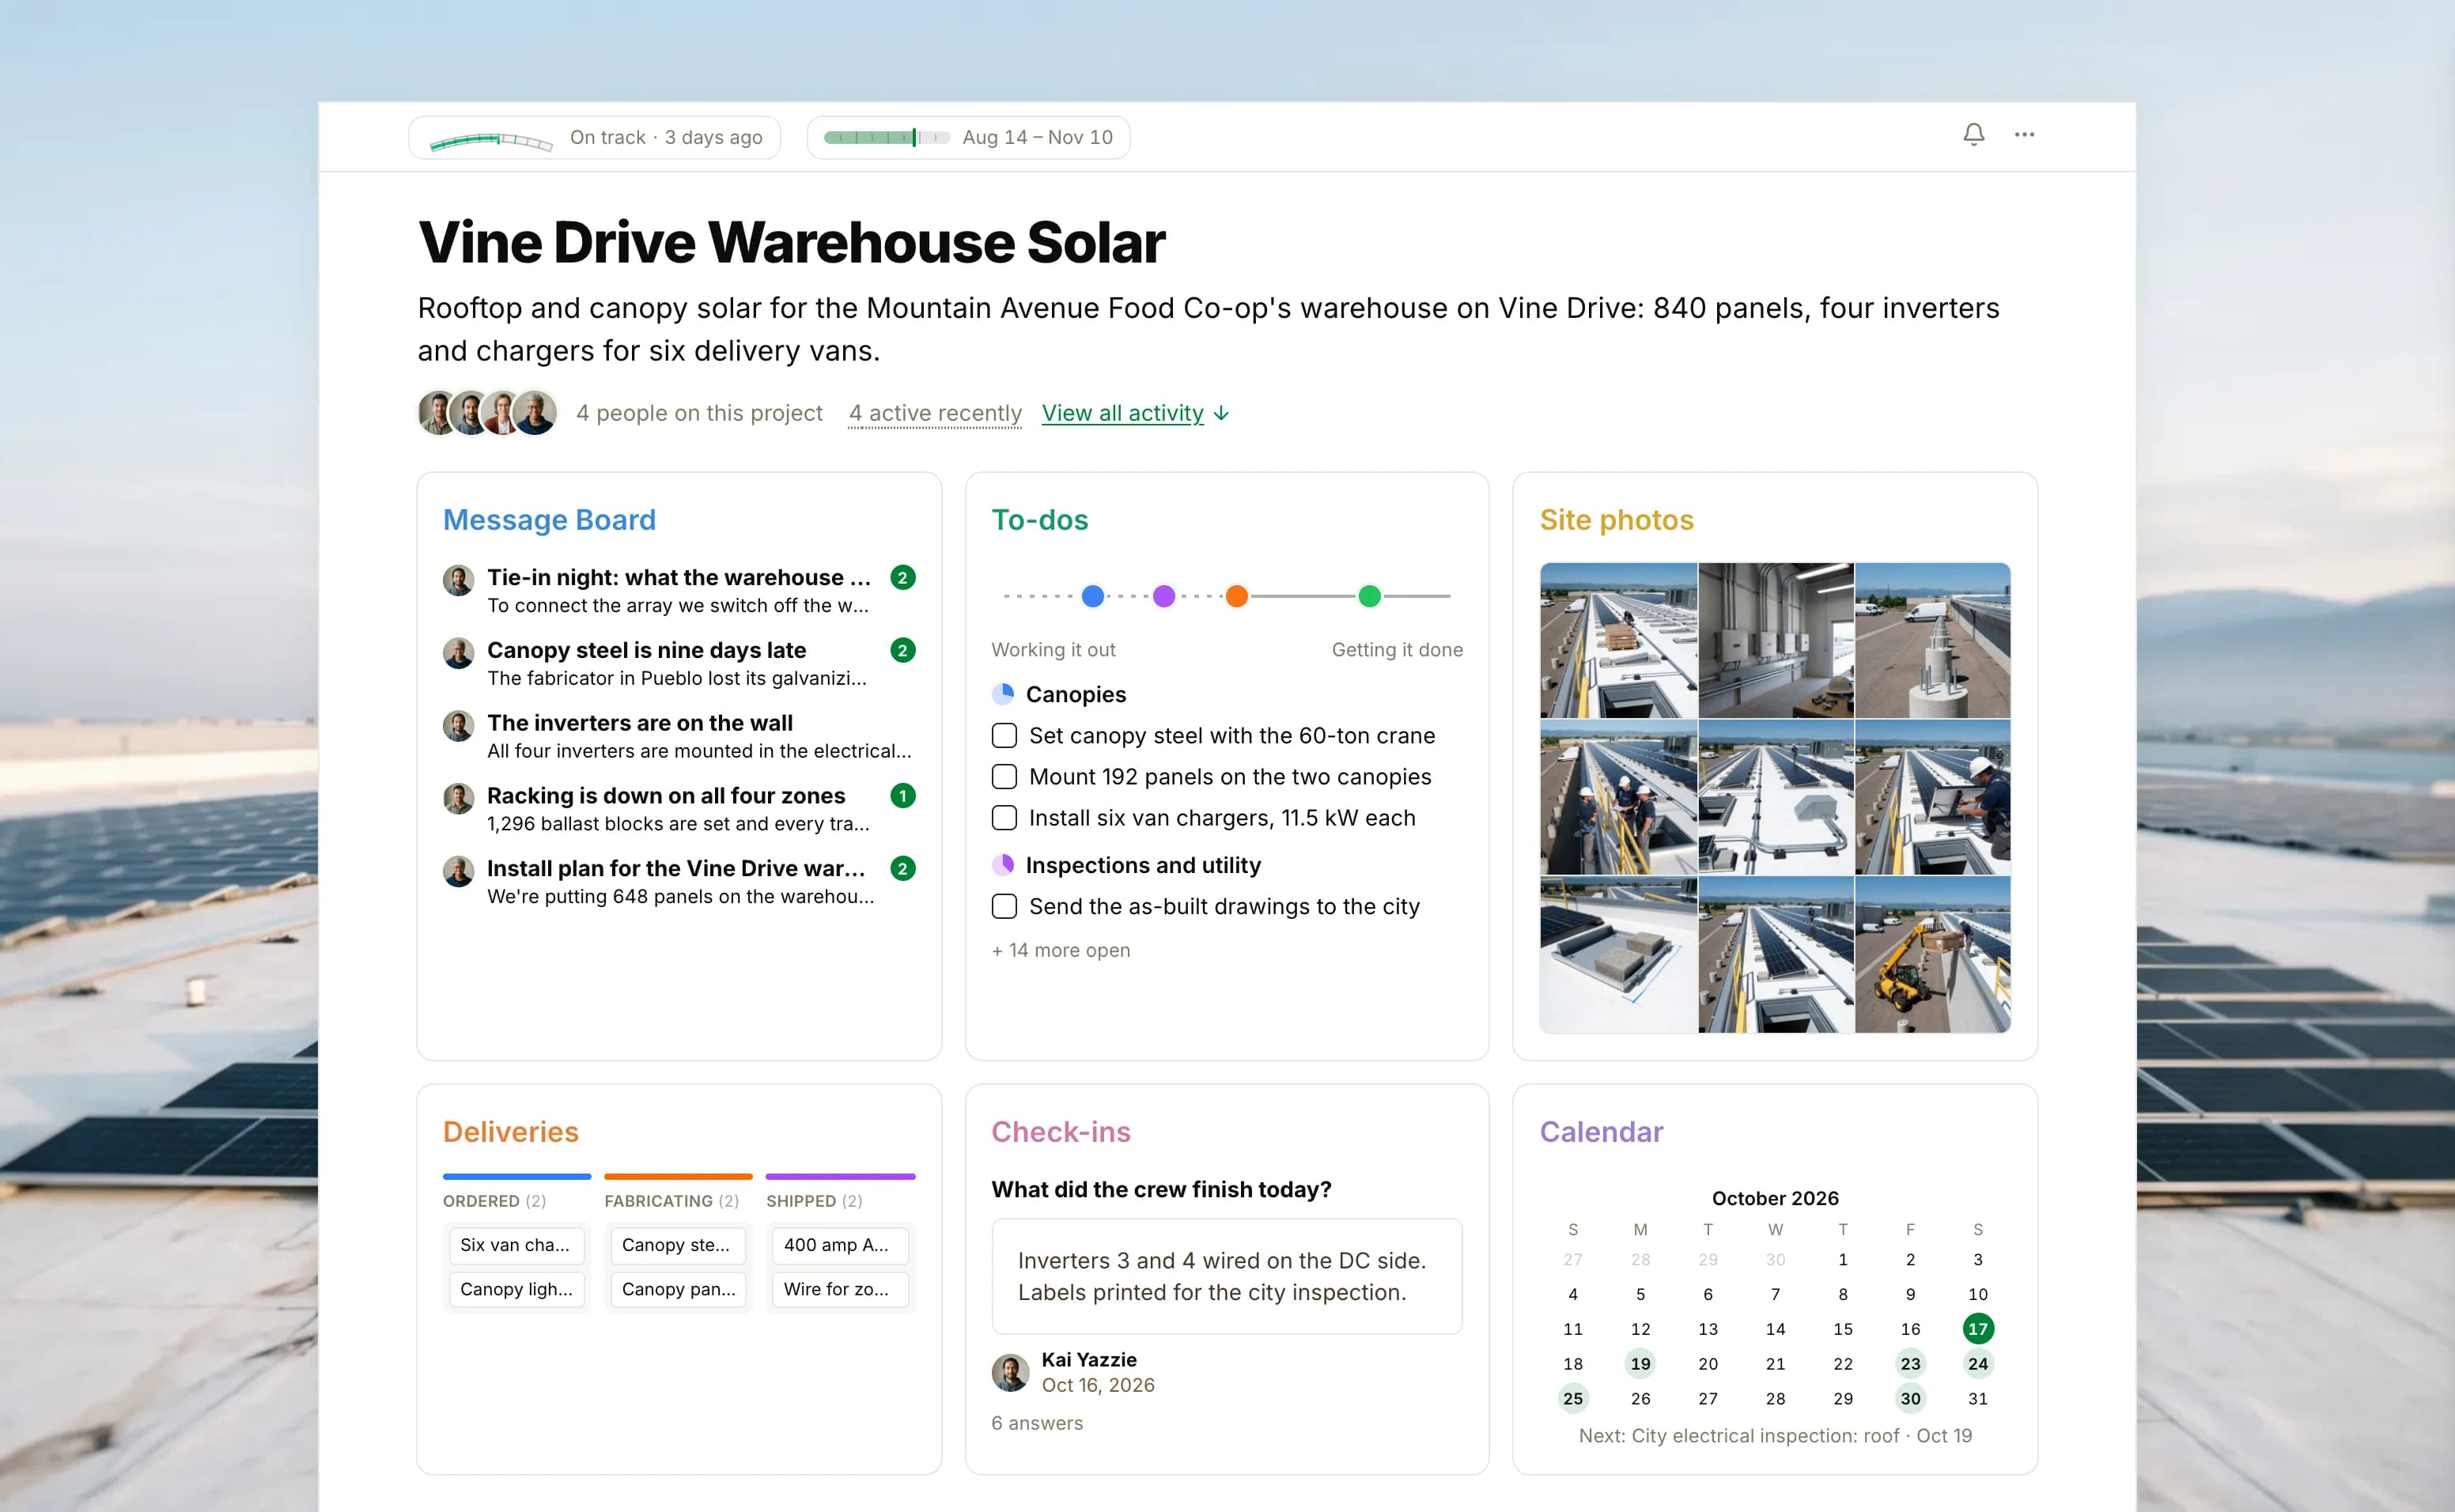Open the Check-ins section
The width and height of the screenshot is (2455, 1512).
point(1060,1132)
